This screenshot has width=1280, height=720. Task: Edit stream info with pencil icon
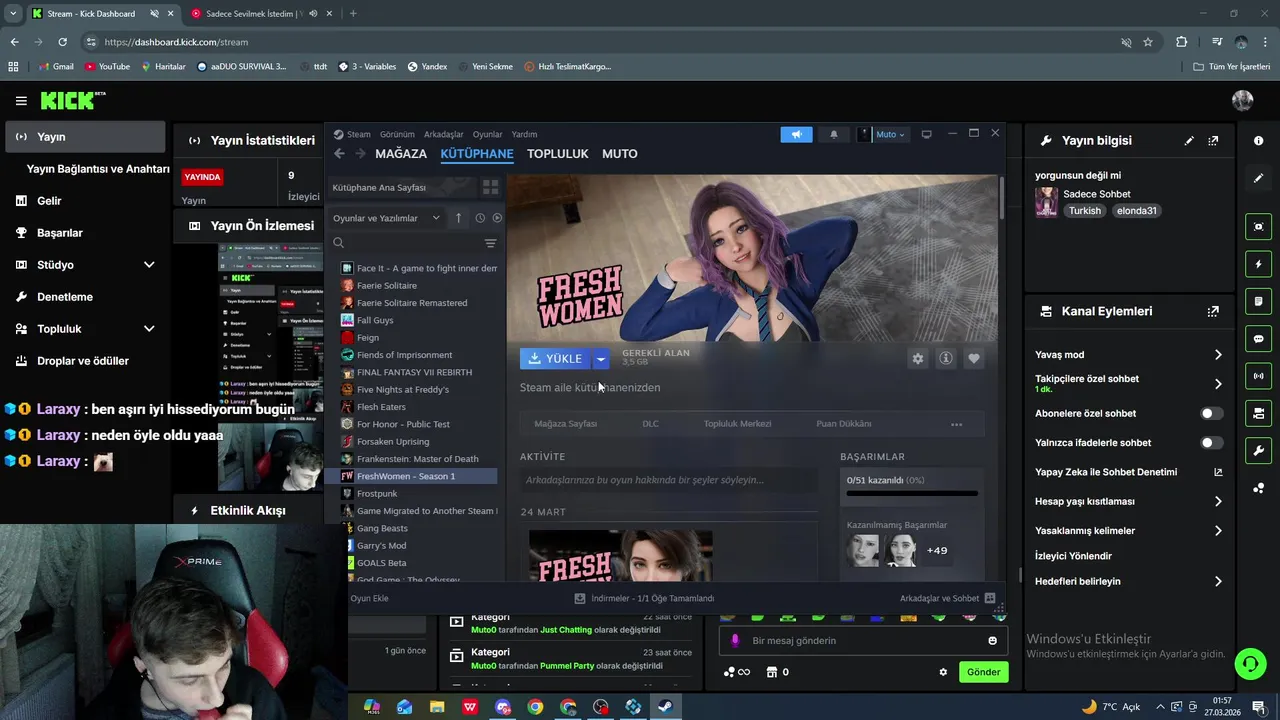(1189, 141)
